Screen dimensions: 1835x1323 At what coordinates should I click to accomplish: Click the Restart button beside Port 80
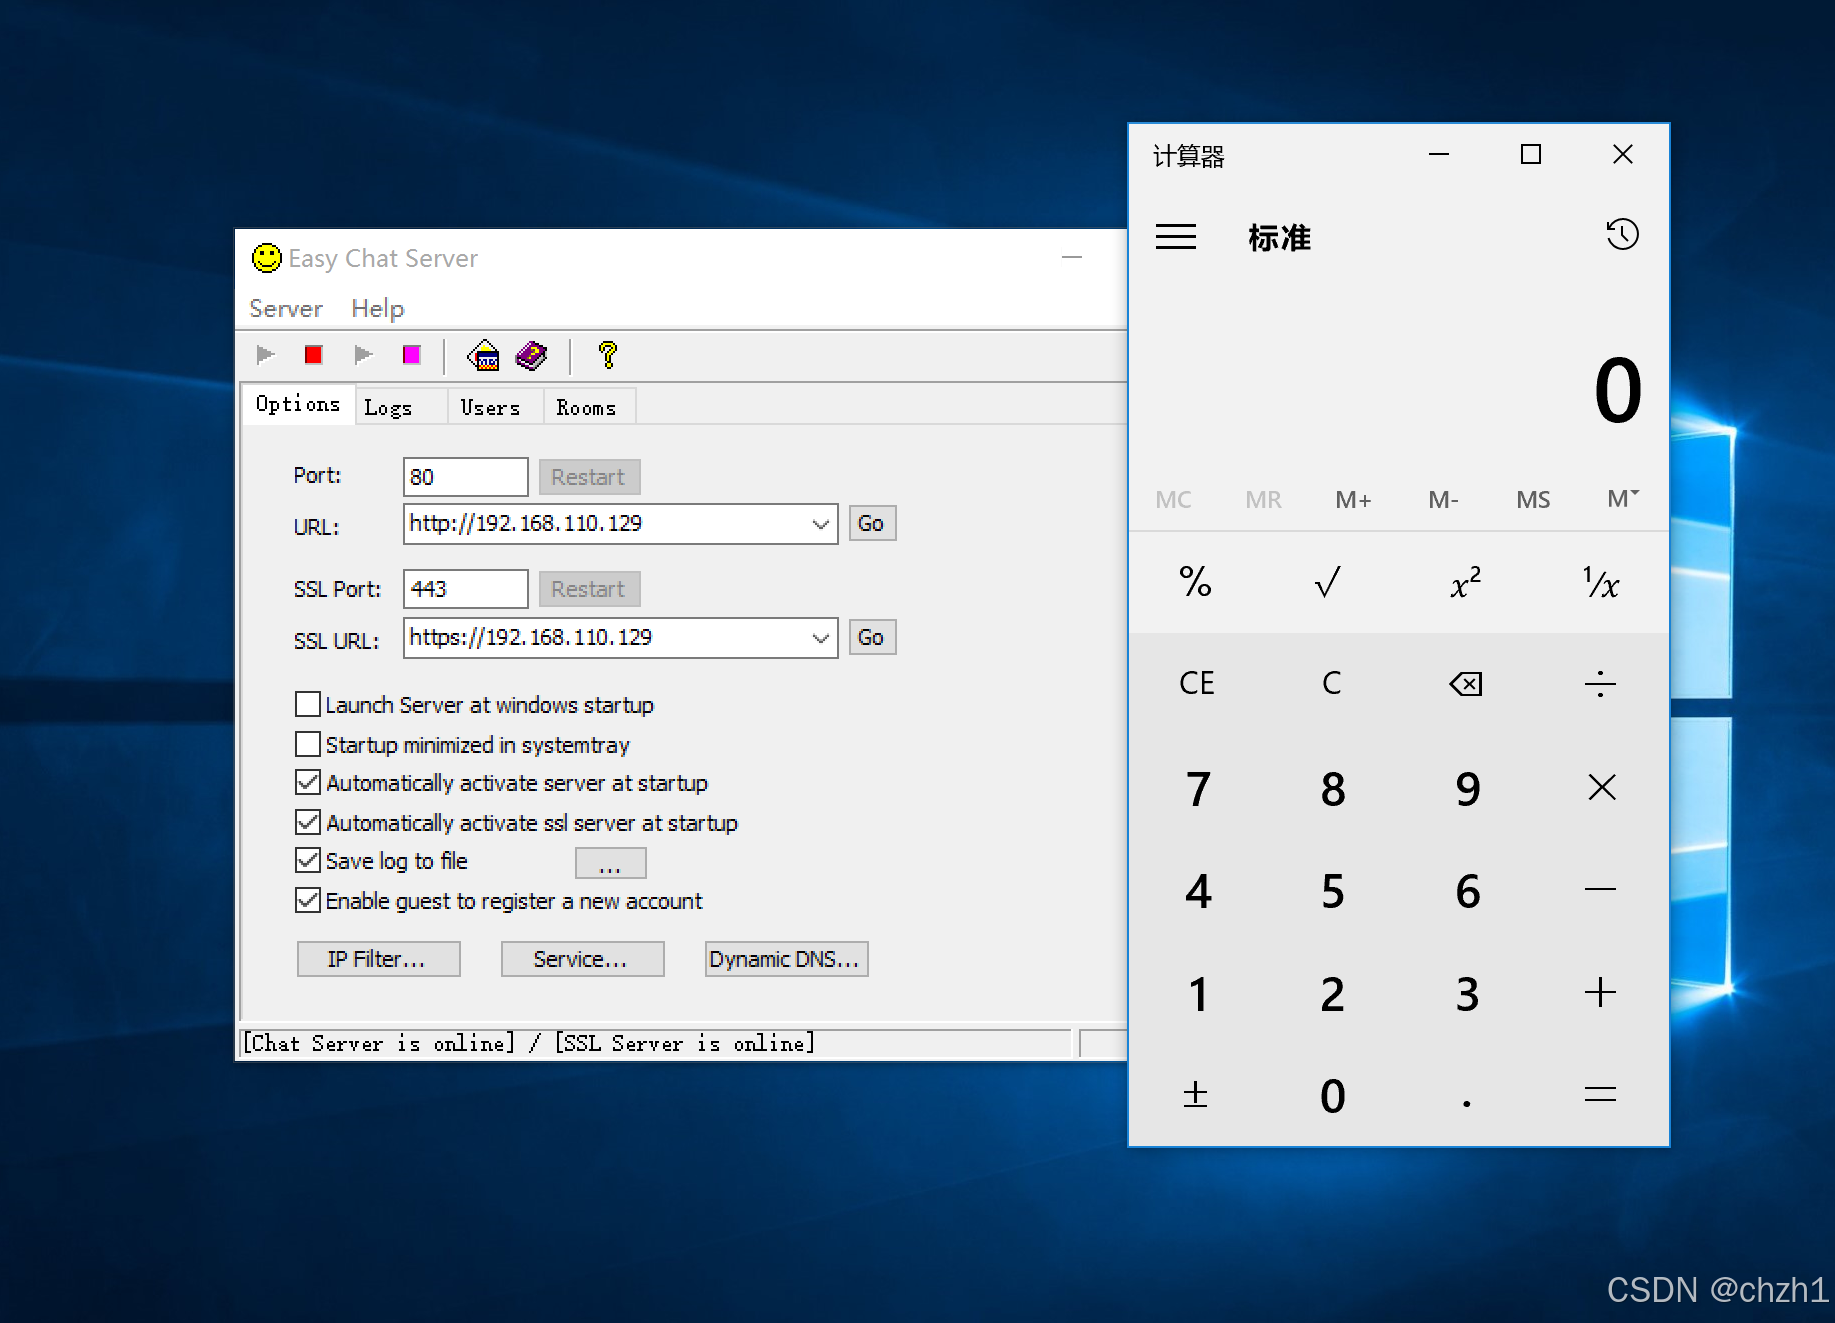pos(589,477)
